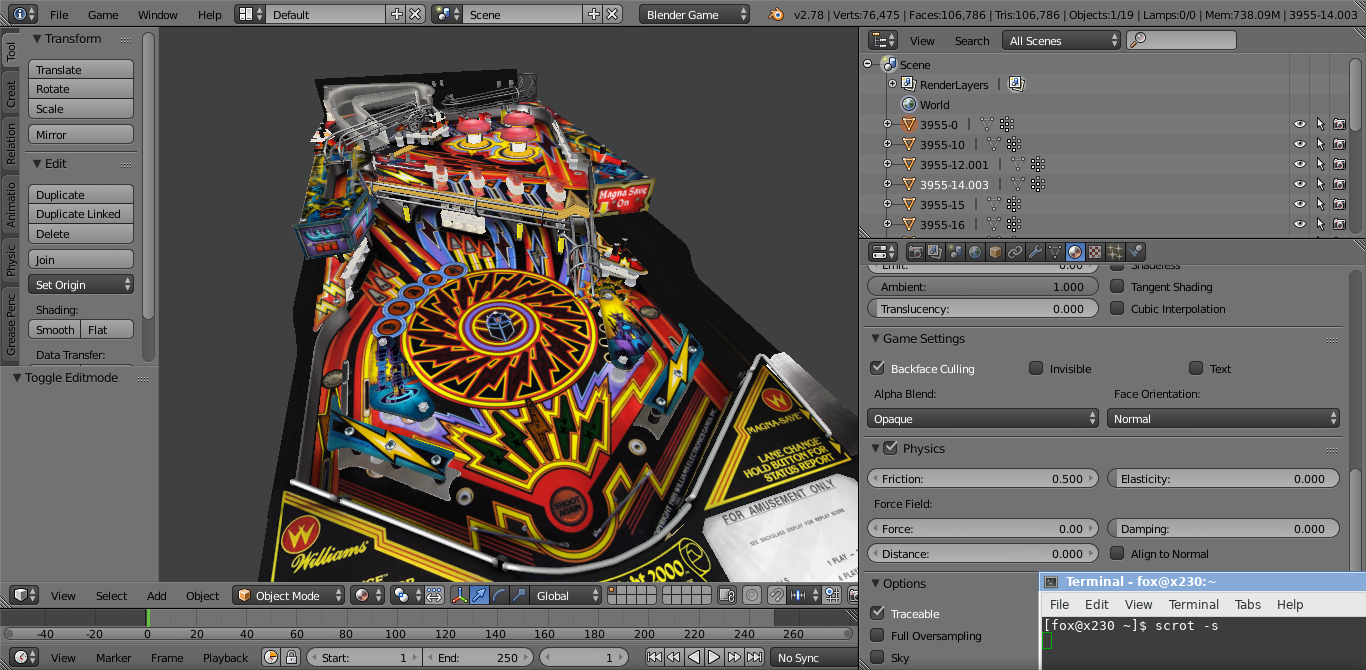Enable the Invisible checkbox

click(x=1037, y=368)
